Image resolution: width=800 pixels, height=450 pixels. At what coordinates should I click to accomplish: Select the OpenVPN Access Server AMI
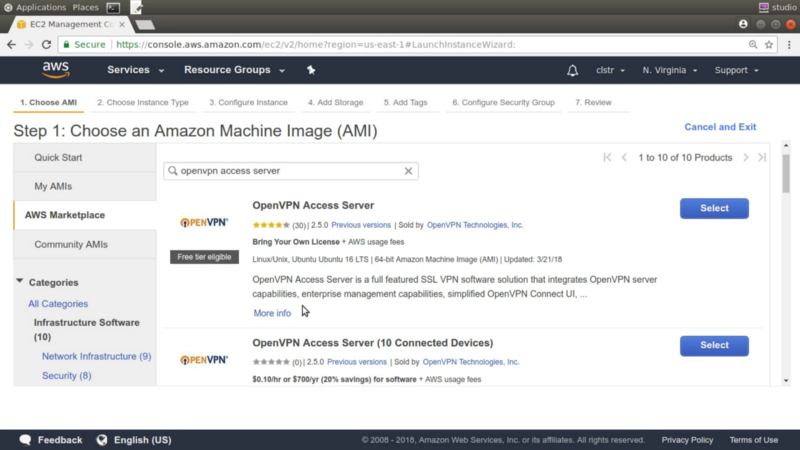click(x=714, y=208)
